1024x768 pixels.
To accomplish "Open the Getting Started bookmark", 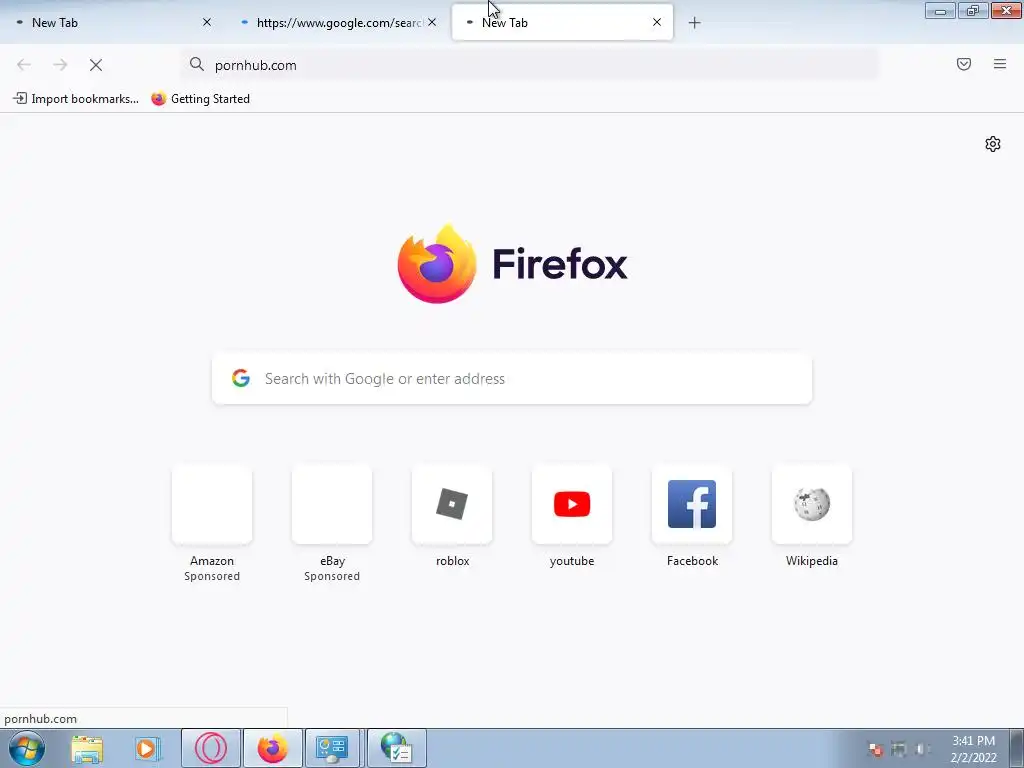I will click(x=200, y=99).
